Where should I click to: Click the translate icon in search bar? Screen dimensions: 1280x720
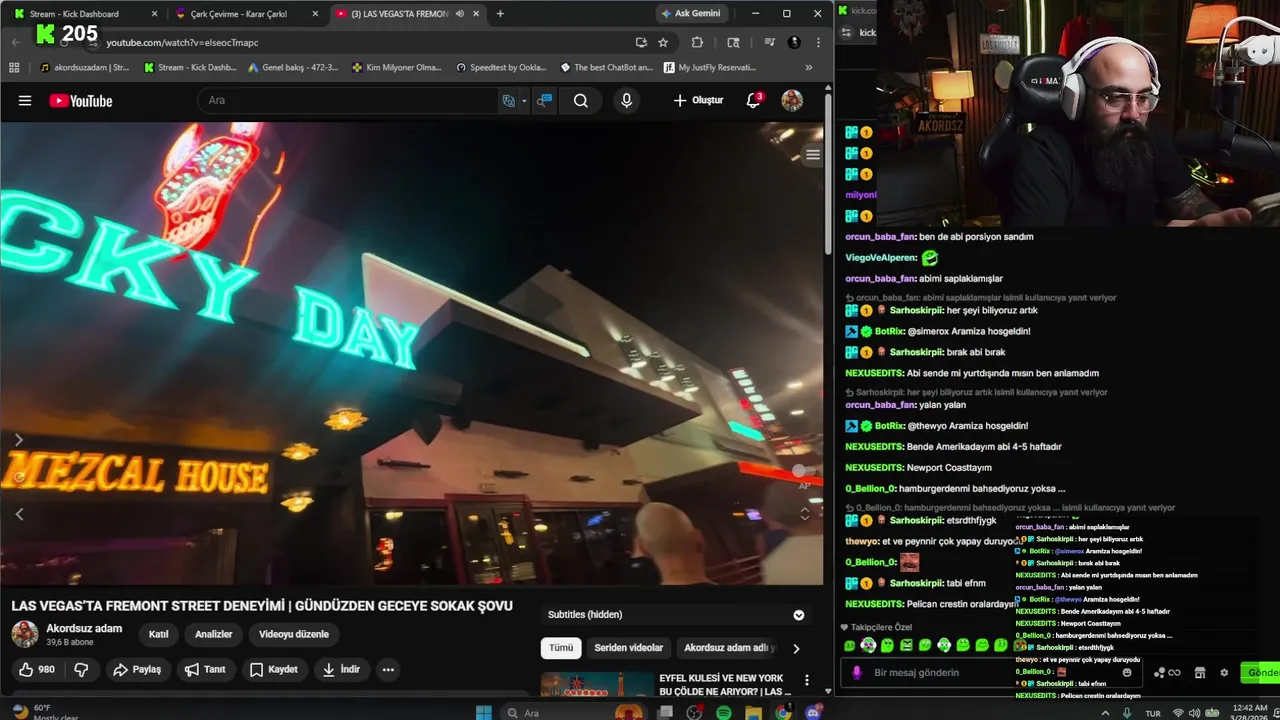(509, 101)
